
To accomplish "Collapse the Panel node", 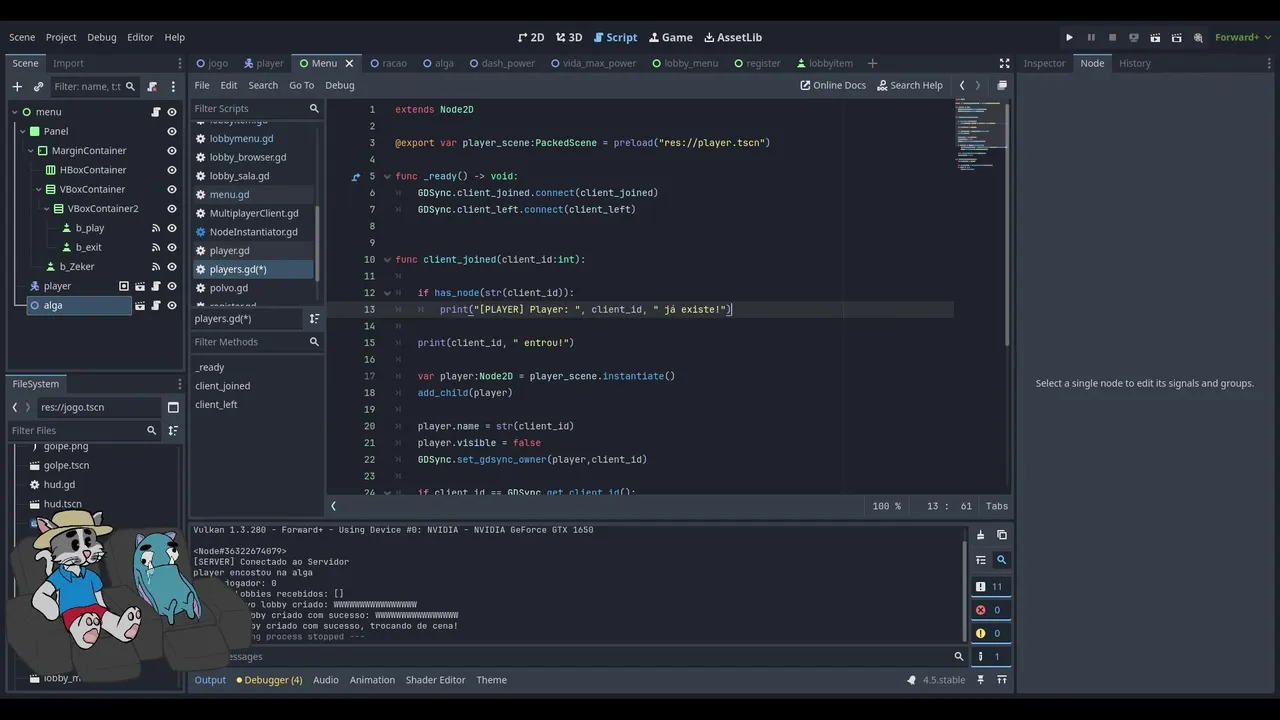I will point(22,131).
